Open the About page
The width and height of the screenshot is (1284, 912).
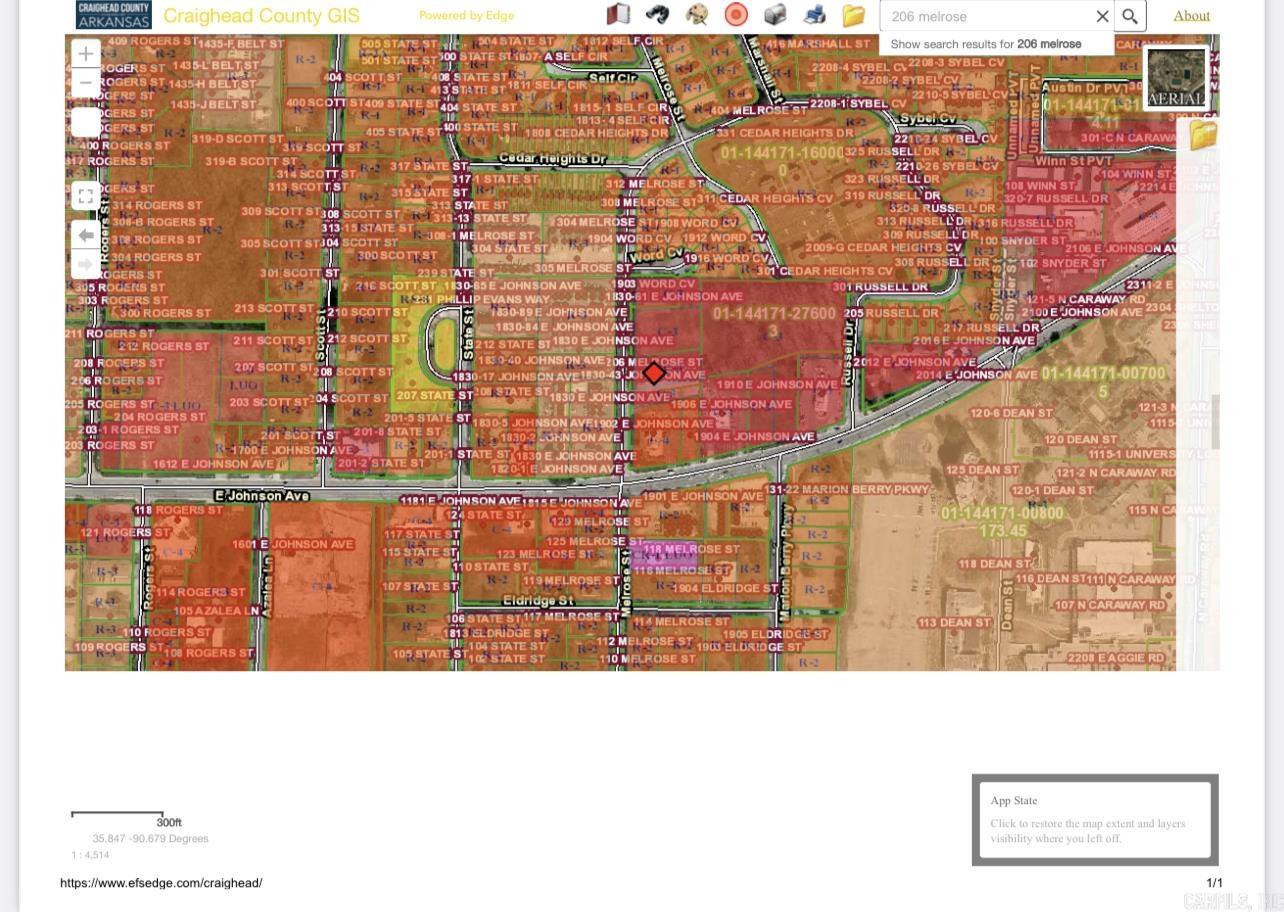(x=1191, y=15)
